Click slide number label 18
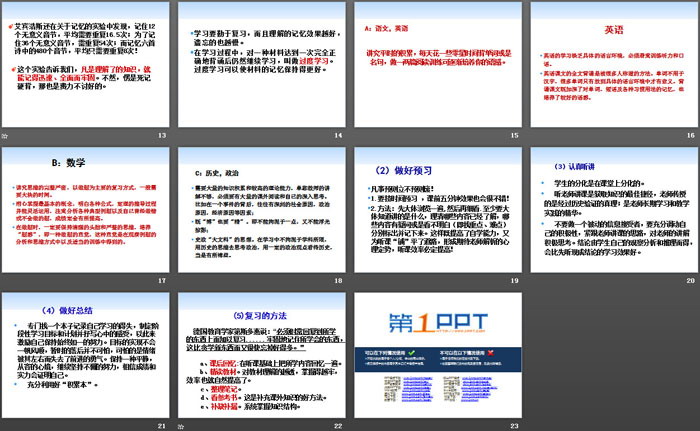 [338, 280]
